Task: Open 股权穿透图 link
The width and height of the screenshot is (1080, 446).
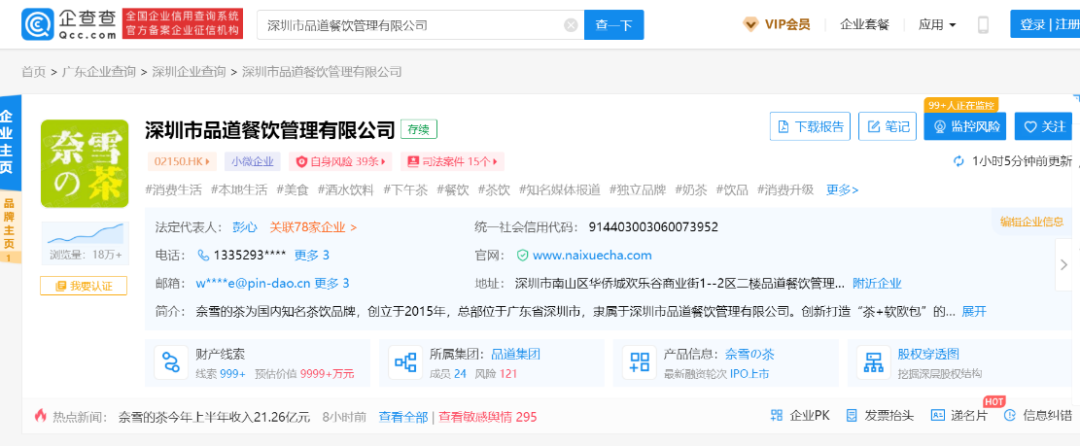Action: click(928, 354)
